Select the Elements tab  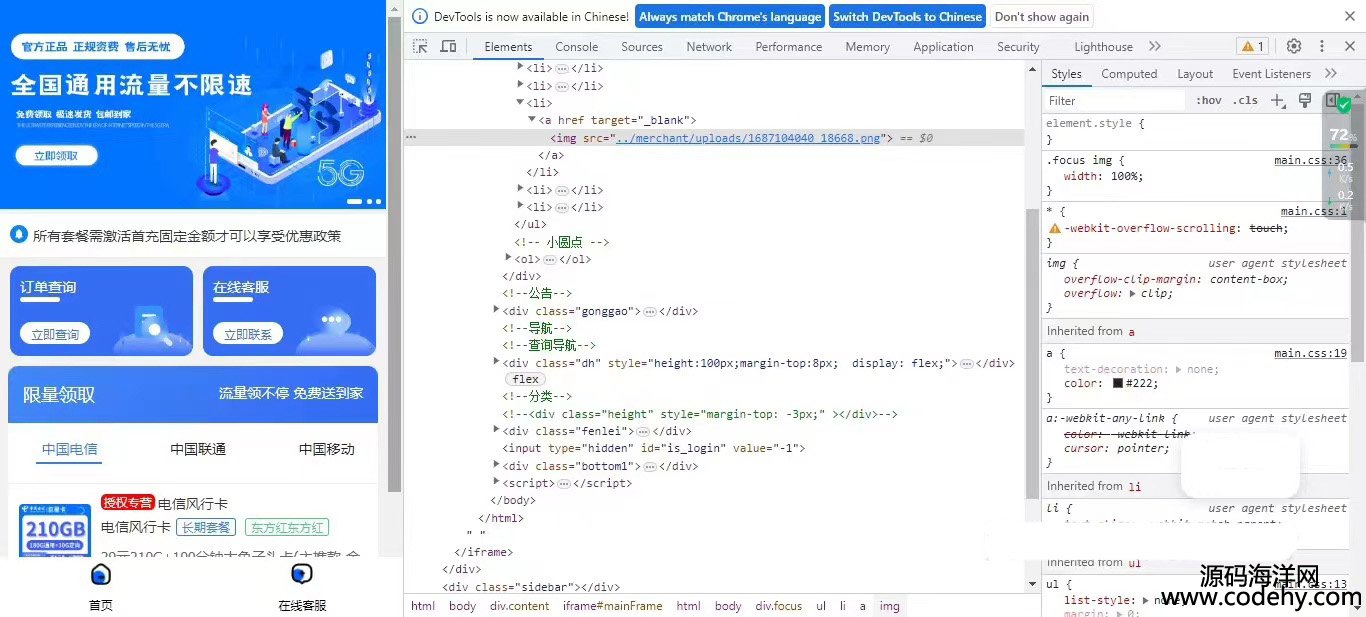click(508, 46)
